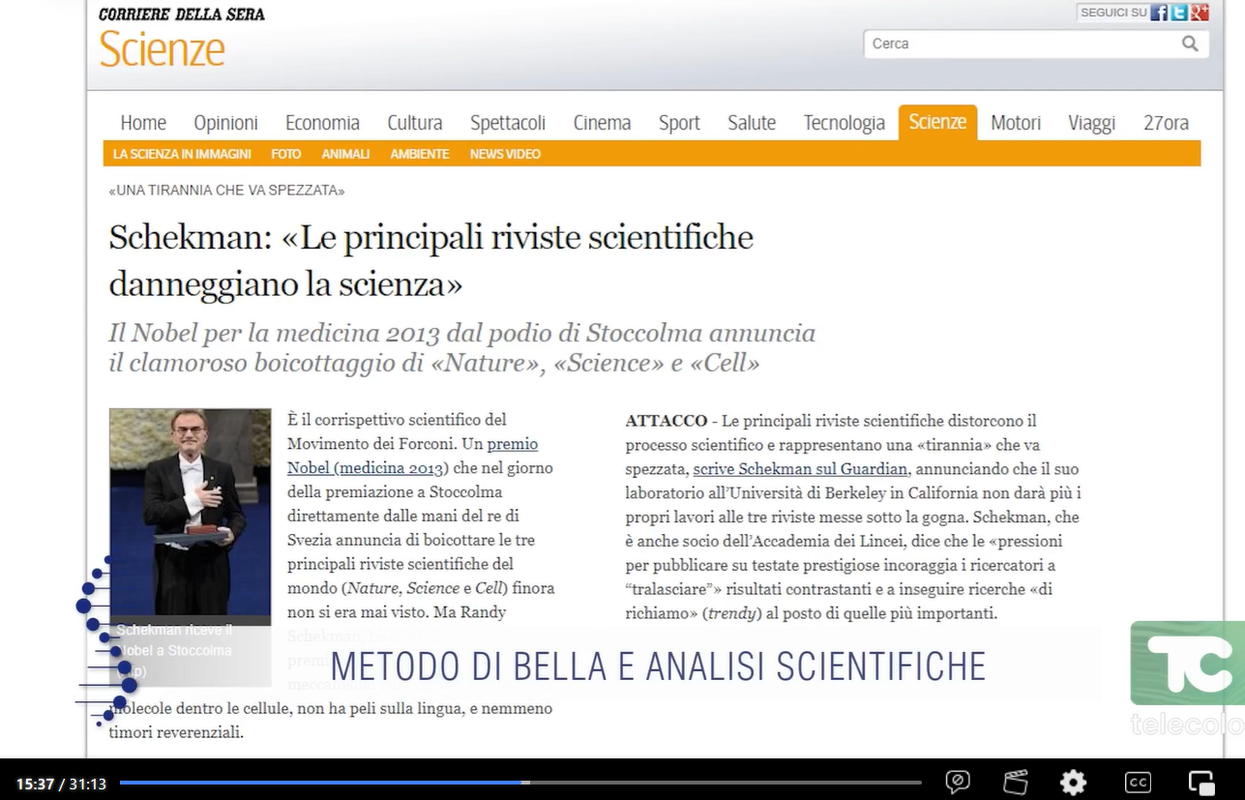Open the Salute section
The width and height of the screenshot is (1245, 800).
point(752,123)
